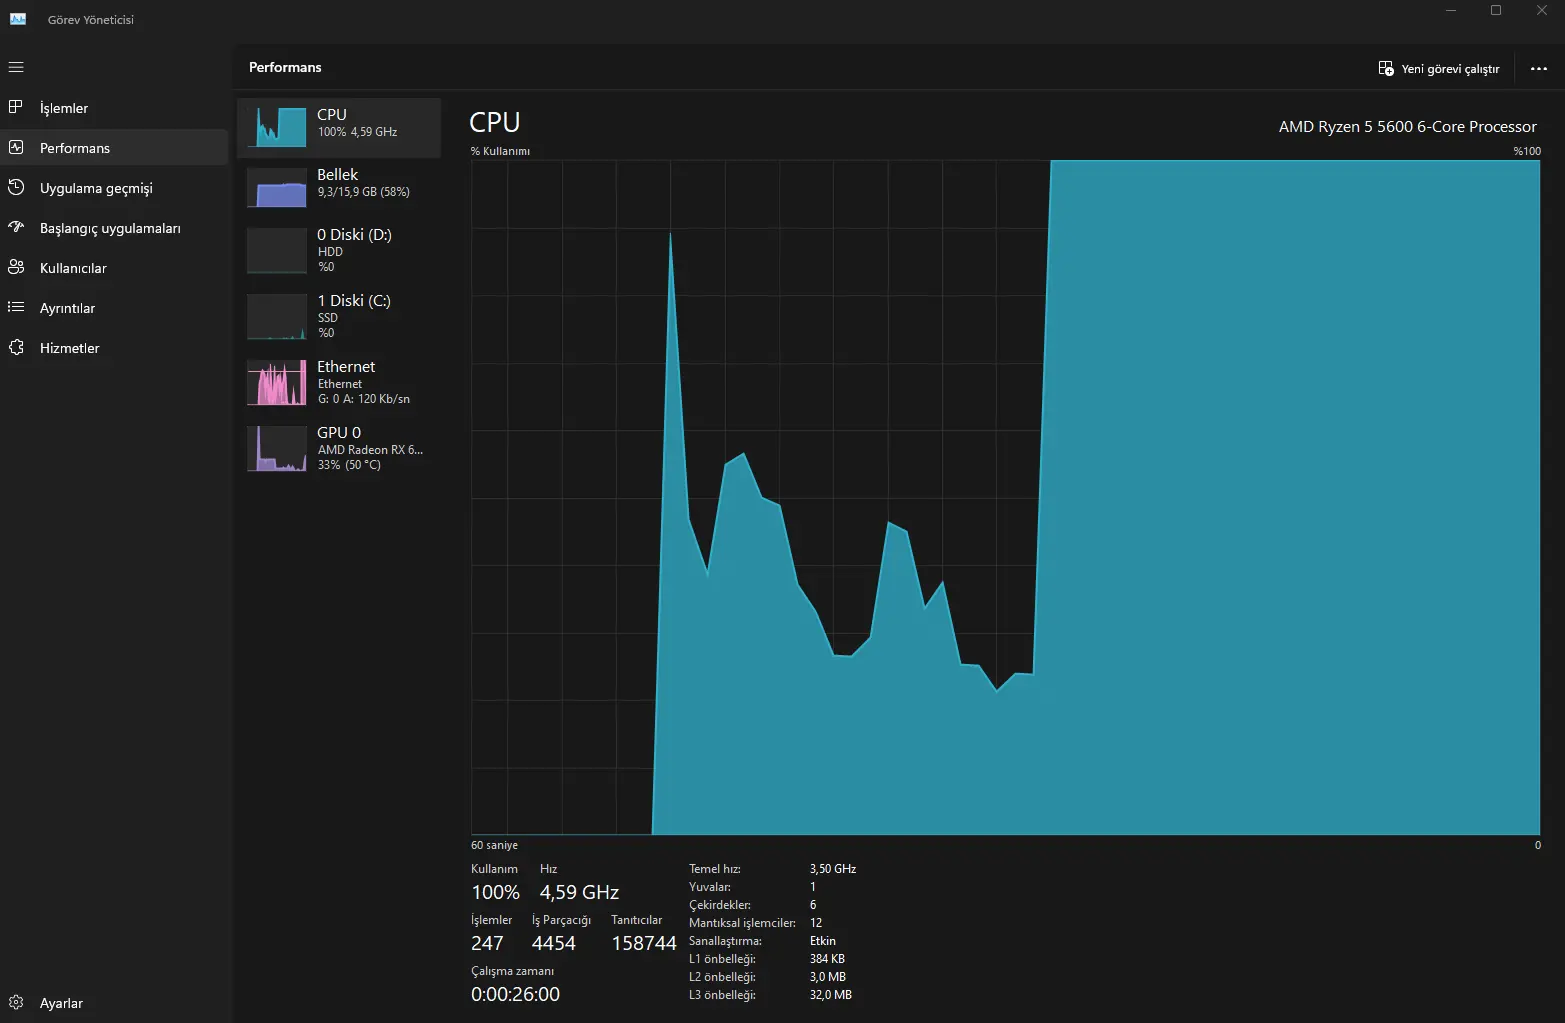1565x1023 pixels.
Task: Open the three-dots more options menu
Action: pyautogui.click(x=1539, y=69)
